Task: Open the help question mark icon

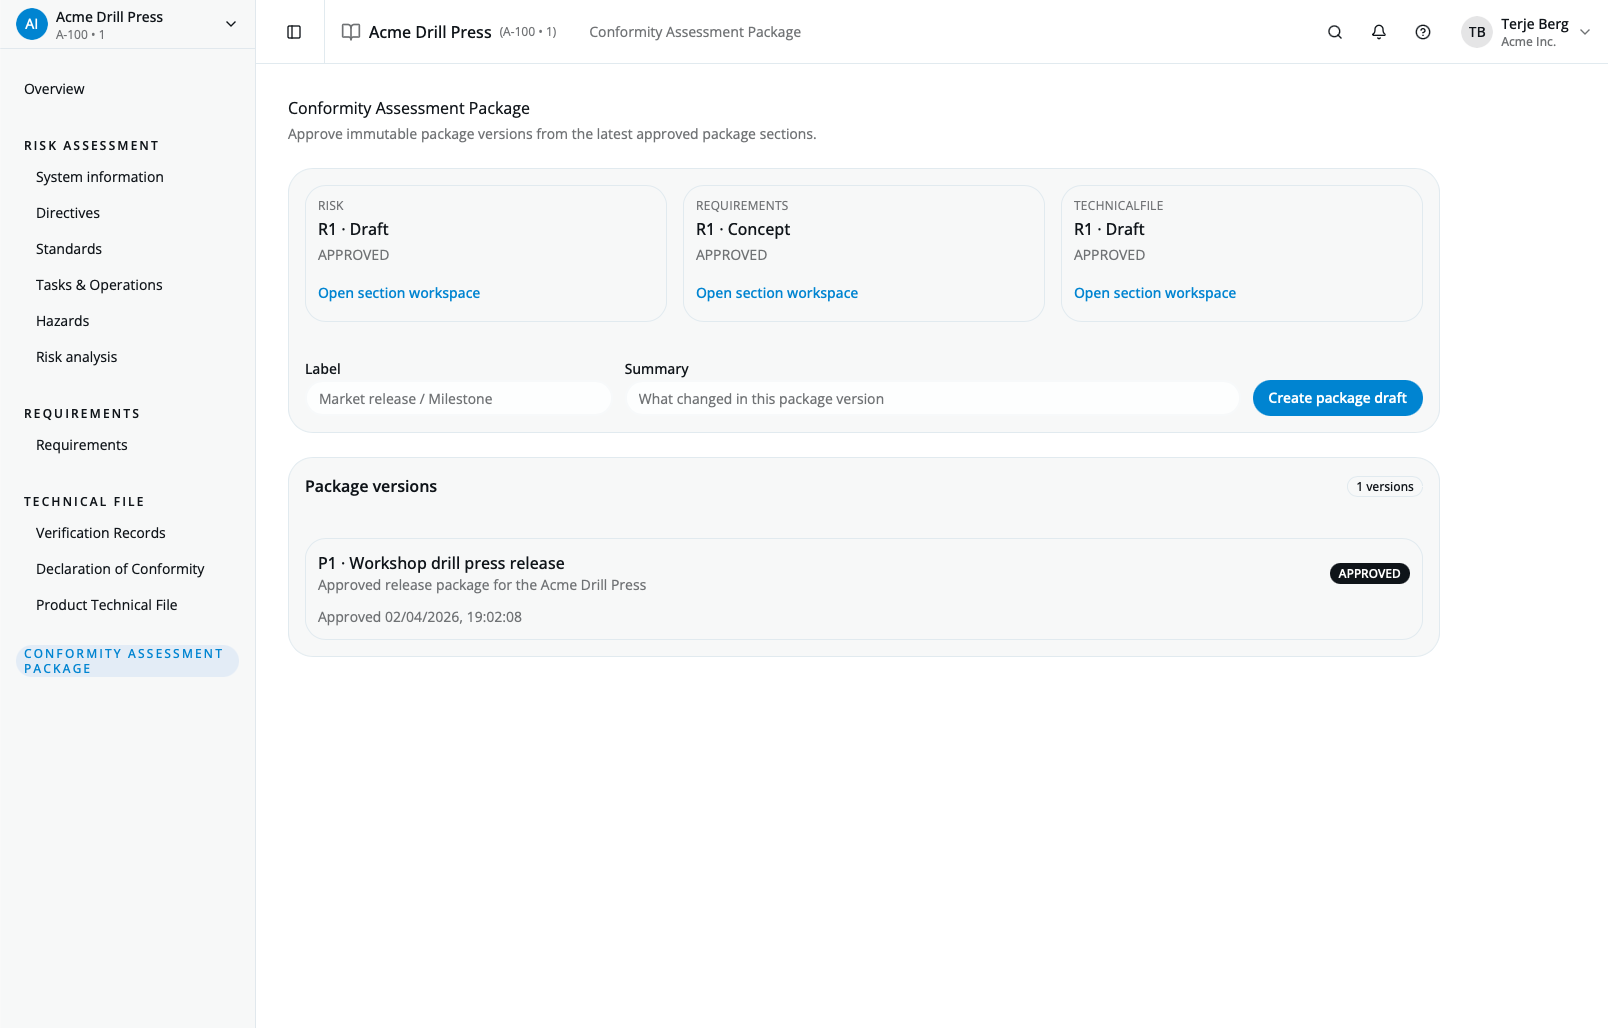Action: [x=1423, y=32]
